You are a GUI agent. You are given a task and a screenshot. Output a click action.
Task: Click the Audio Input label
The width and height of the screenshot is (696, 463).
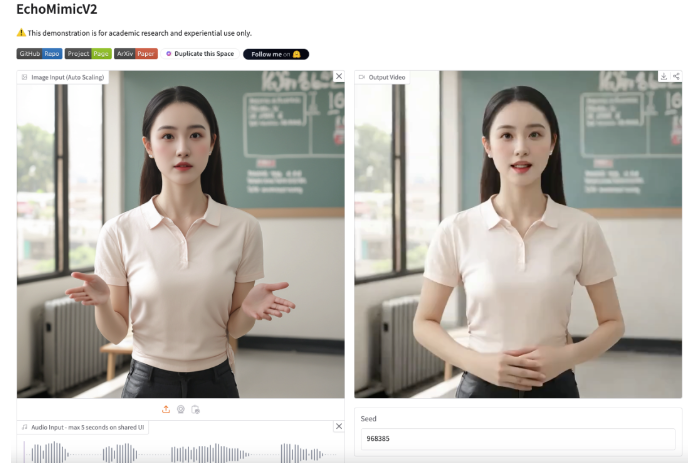[87, 427]
